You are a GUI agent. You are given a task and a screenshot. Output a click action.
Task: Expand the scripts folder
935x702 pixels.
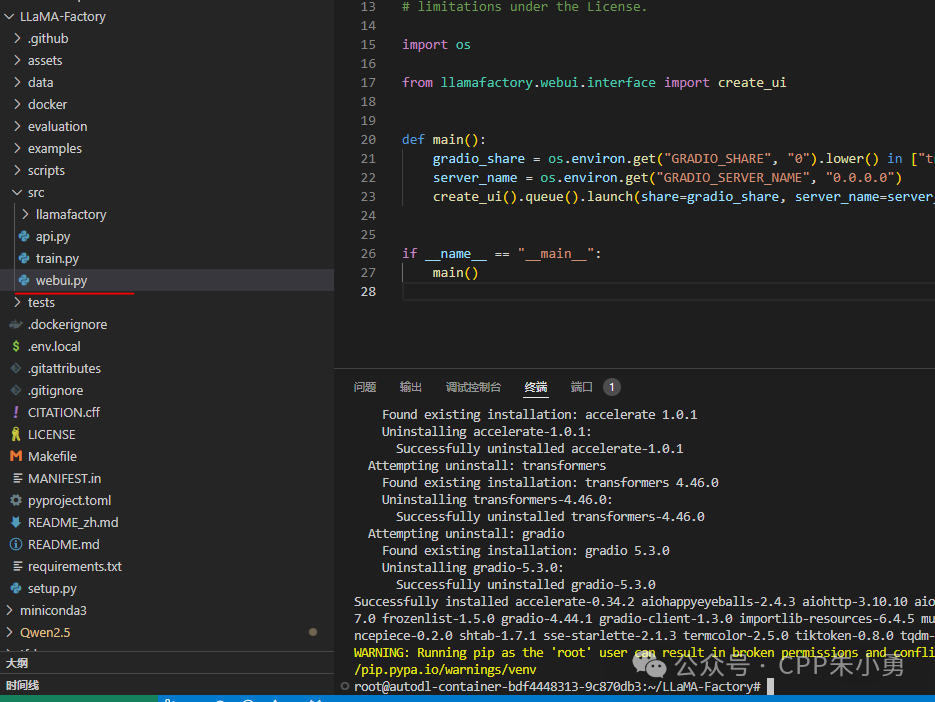tap(17, 171)
